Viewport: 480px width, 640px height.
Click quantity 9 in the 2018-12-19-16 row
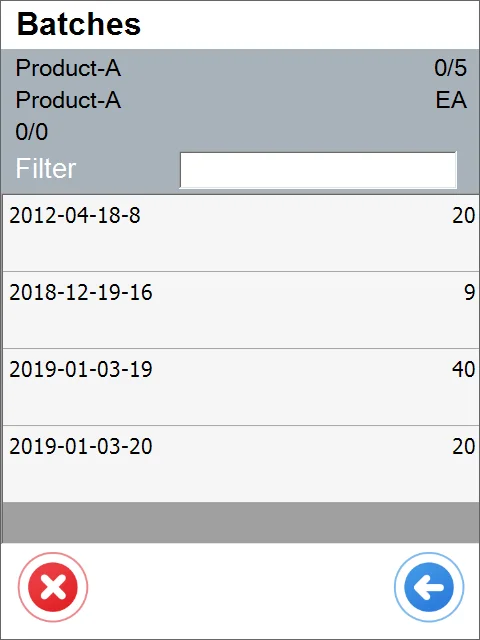[469, 292]
